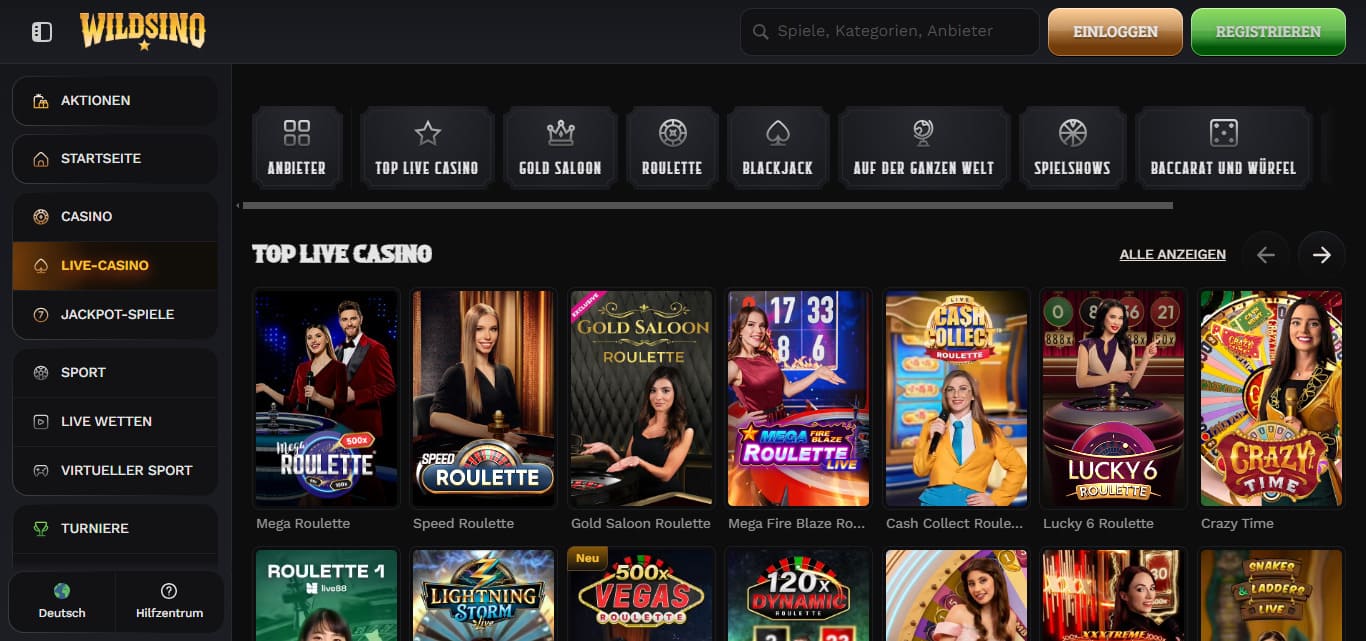The width and height of the screenshot is (1366, 641).
Task: Select the Spielshows wheel category
Action: coord(1072,147)
